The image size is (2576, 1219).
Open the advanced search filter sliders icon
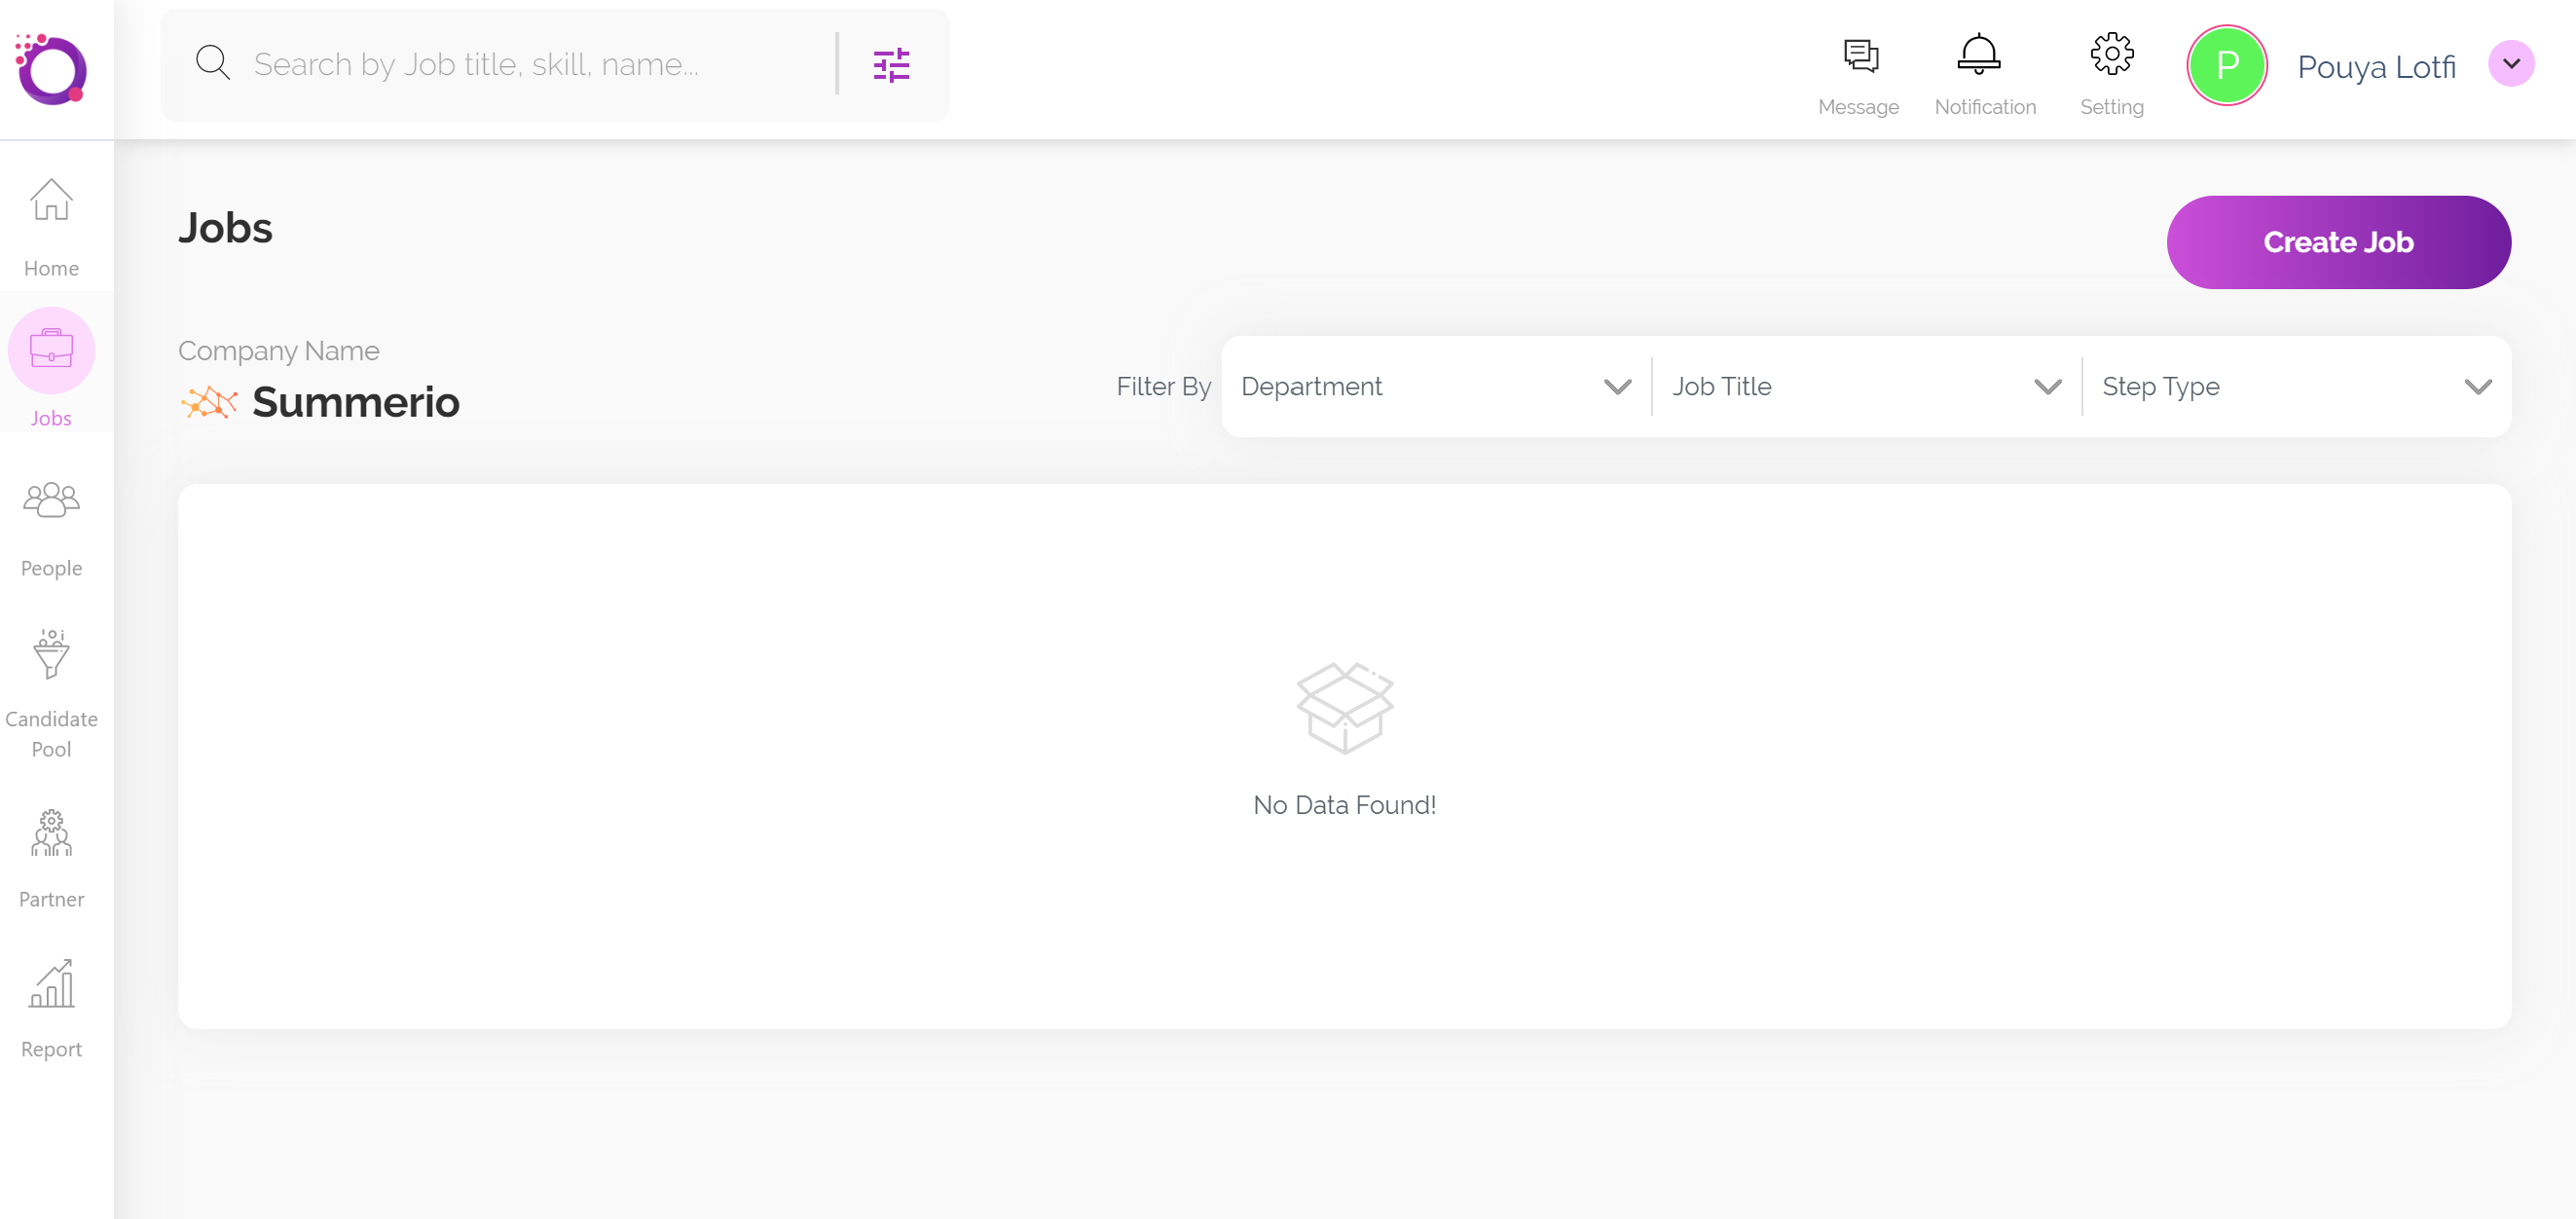[891, 65]
